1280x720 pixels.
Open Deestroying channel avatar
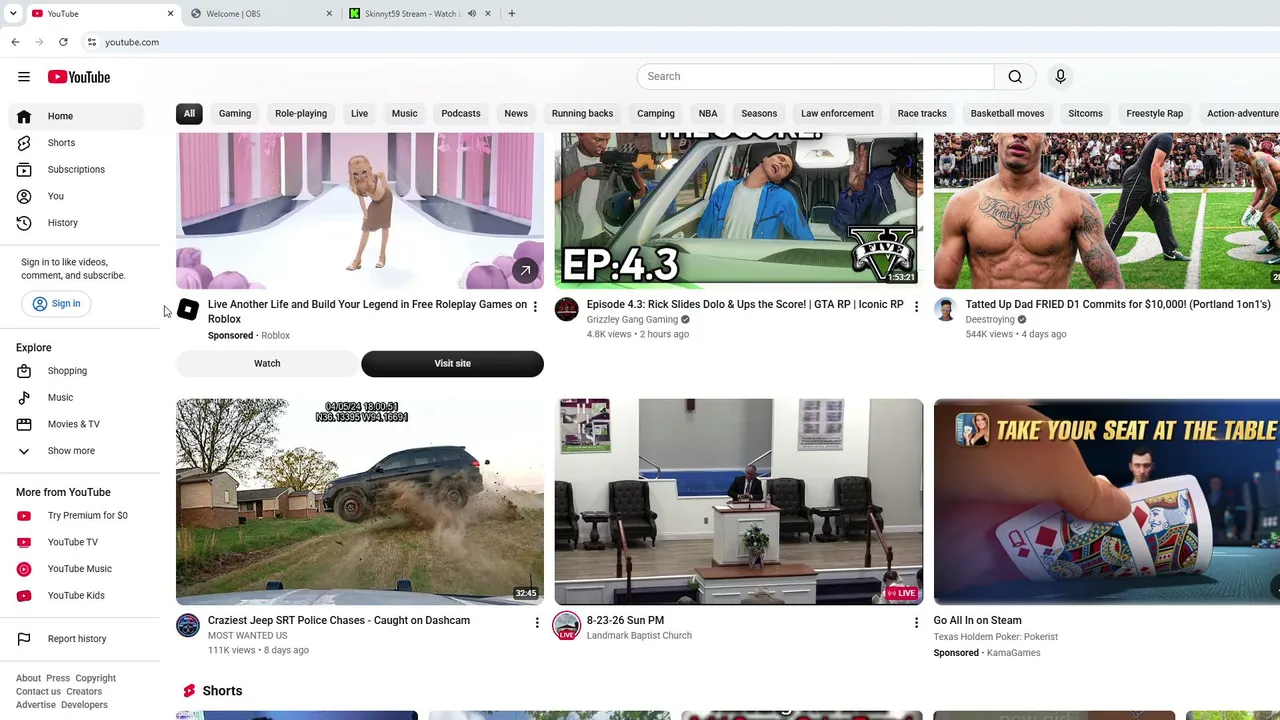pyautogui.click(x=945, y=310)
